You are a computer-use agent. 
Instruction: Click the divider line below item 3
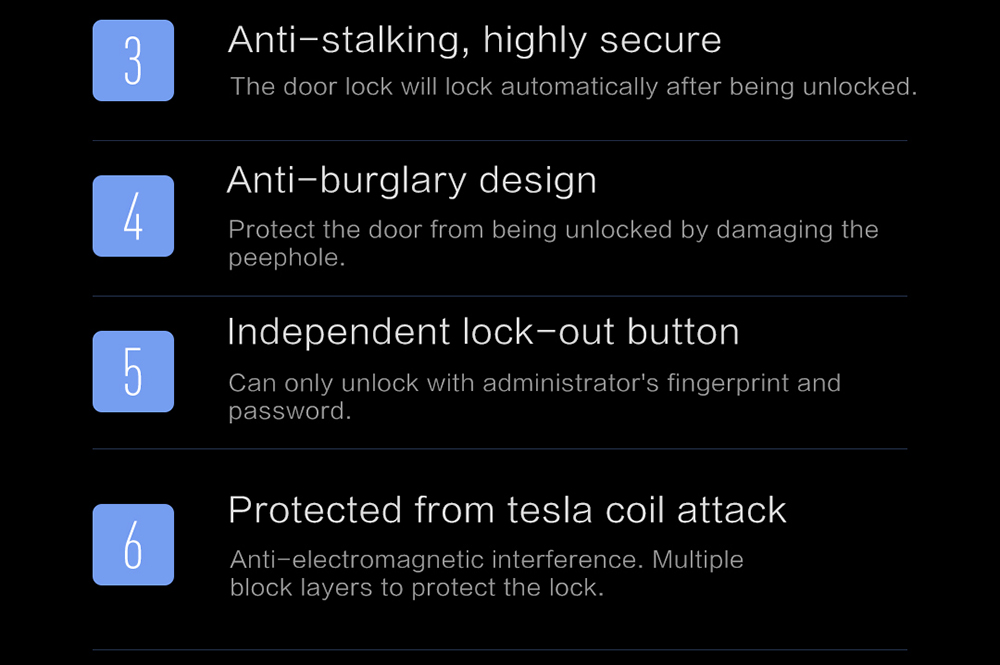[500, 140]
